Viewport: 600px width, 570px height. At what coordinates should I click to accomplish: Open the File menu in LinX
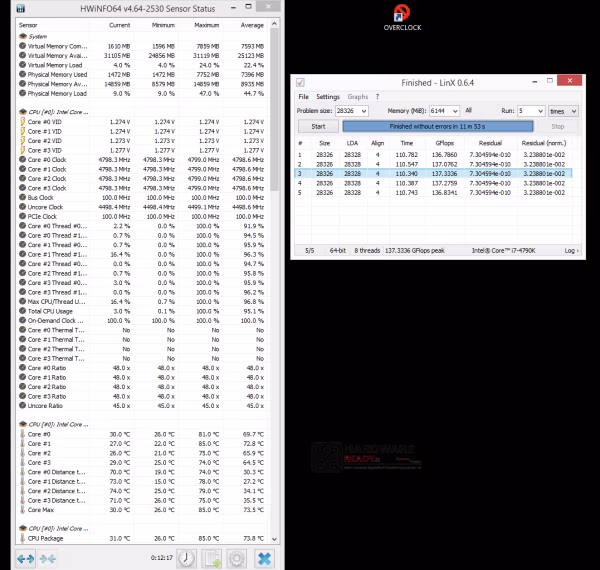point(303,97)
